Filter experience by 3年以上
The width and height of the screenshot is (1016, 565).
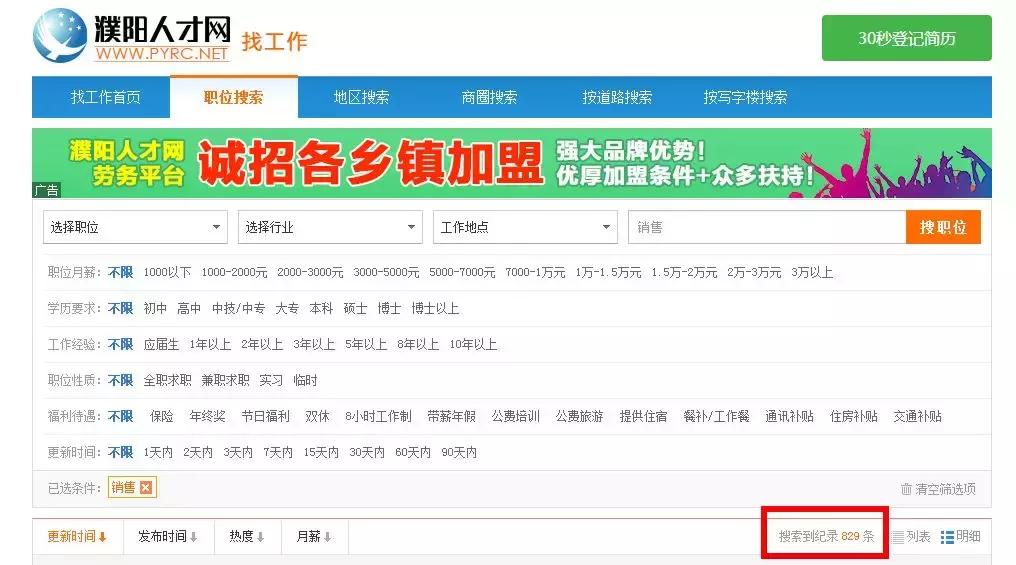click(x=314, y=345)
